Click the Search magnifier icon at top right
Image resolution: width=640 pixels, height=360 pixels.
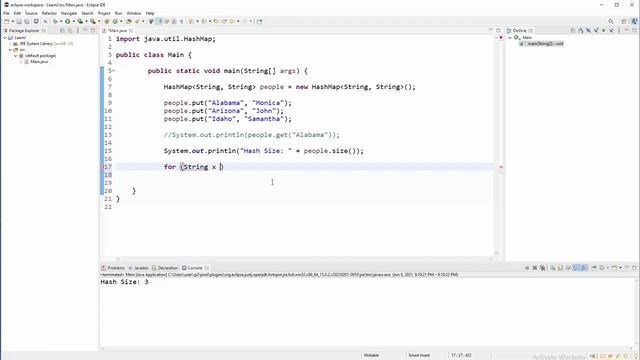(611, 21)
